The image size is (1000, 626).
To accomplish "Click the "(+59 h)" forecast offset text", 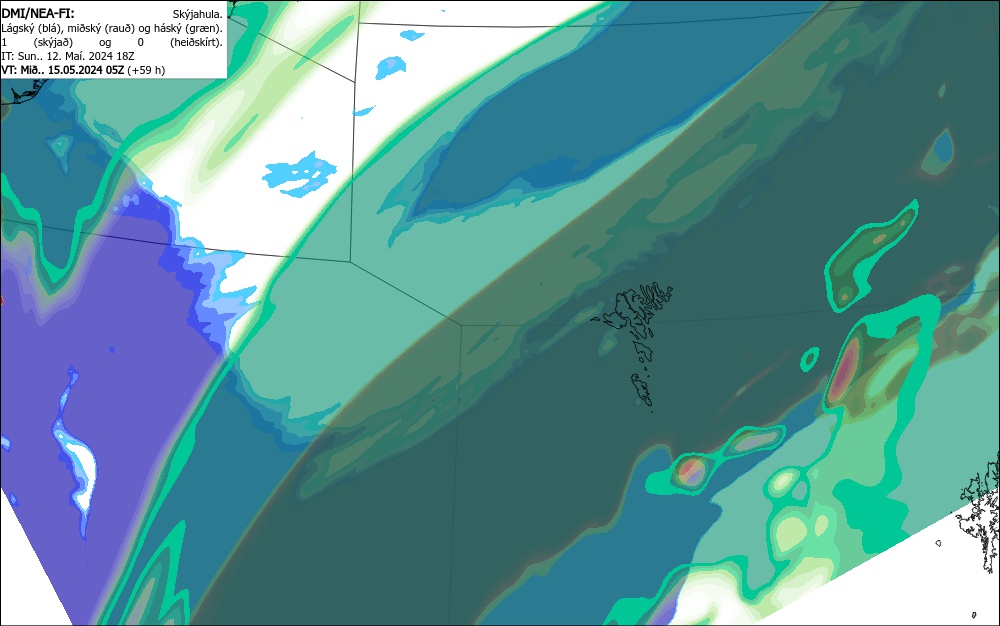I will pyautogui.click(x=146, y=70).
